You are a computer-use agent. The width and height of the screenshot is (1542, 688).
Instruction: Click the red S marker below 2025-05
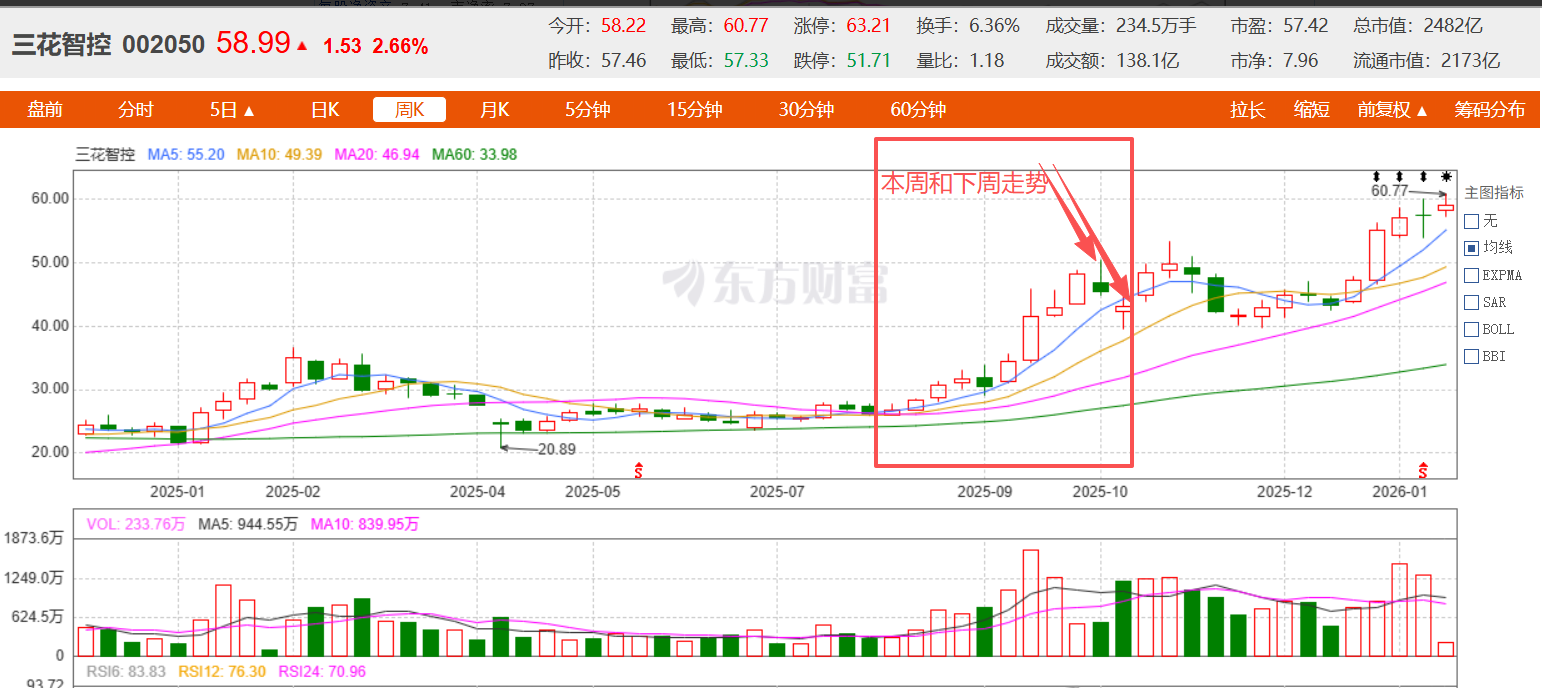point(641,468)
